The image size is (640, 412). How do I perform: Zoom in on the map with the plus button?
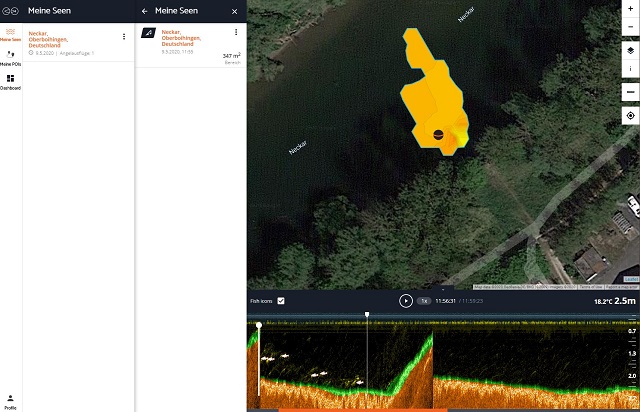pos(631,9)
